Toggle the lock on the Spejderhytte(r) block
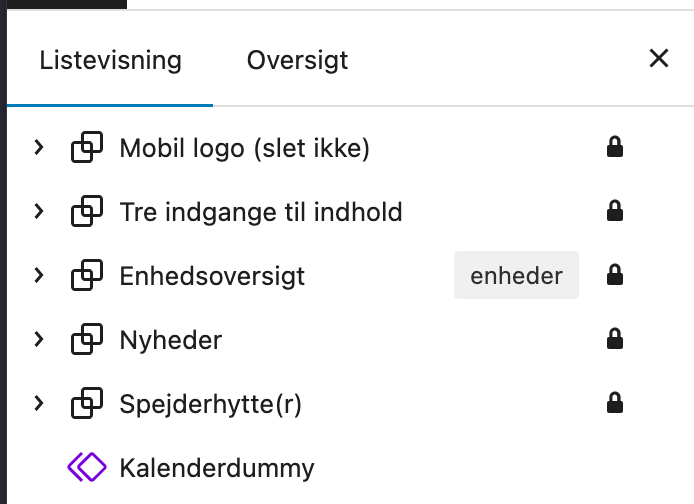The width and height of the screenshot is (694, 504). pos(615,404)
